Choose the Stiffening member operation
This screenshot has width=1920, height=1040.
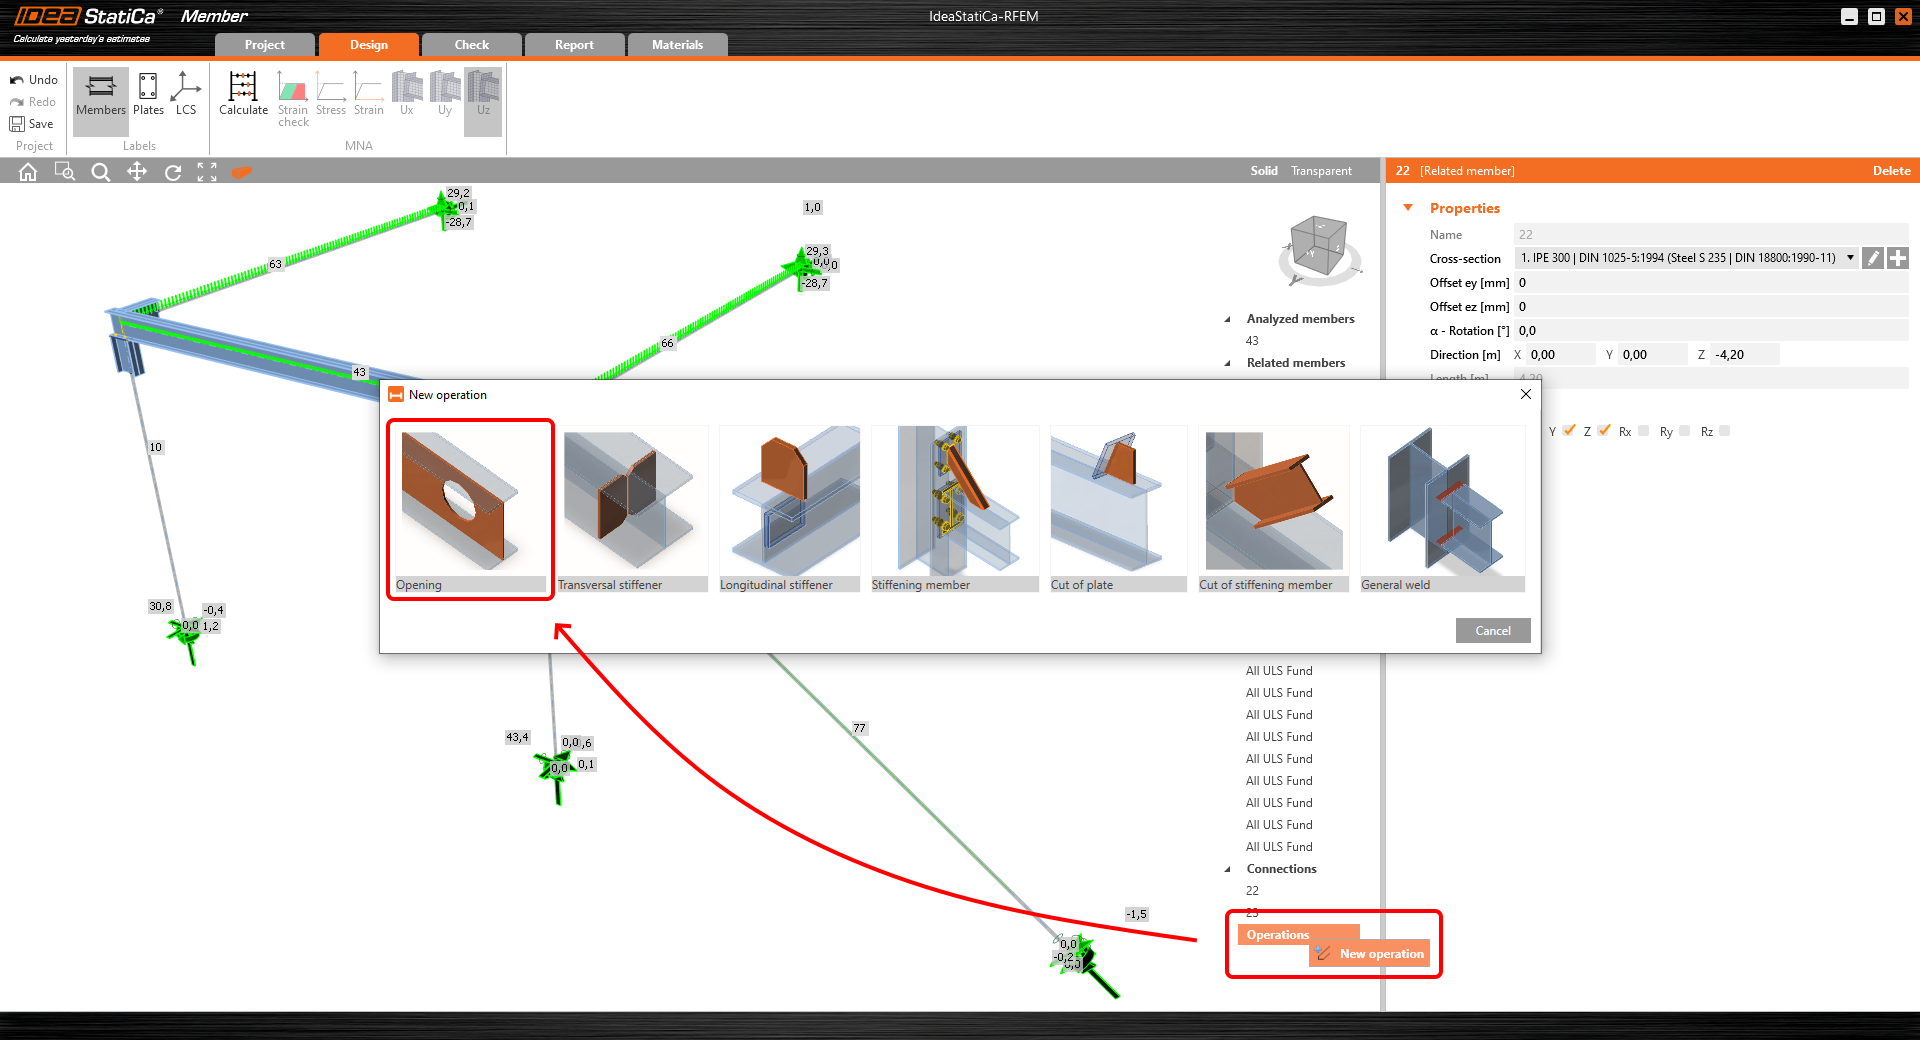click(x=955, y=509)
